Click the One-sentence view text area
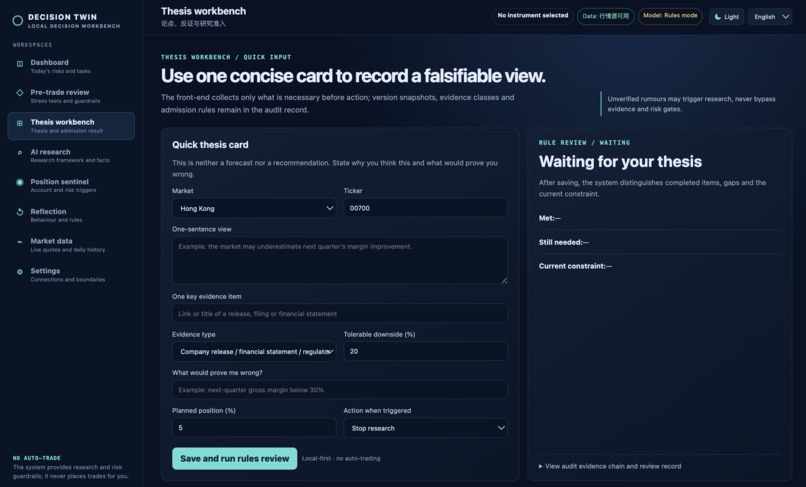 [340, 260]
